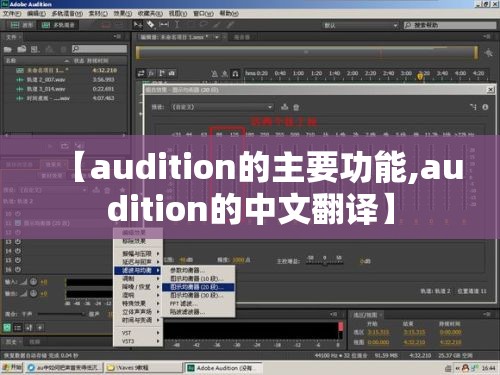Image resolution: width=500 pixels, height=375 pixels.
Task: Open the 文件(F) menu
Action: [x=12, y=14]
